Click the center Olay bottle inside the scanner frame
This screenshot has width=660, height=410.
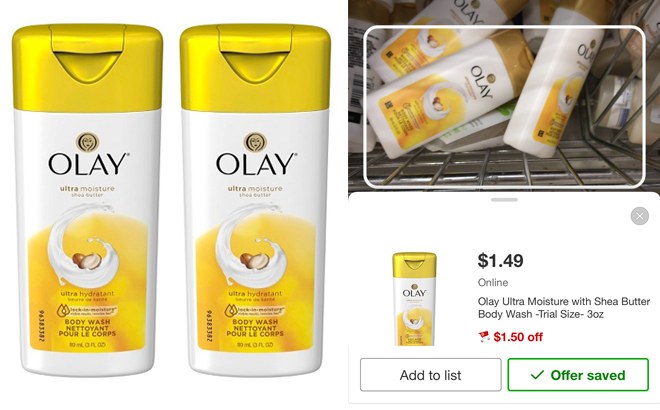click(x=446, y=95)
